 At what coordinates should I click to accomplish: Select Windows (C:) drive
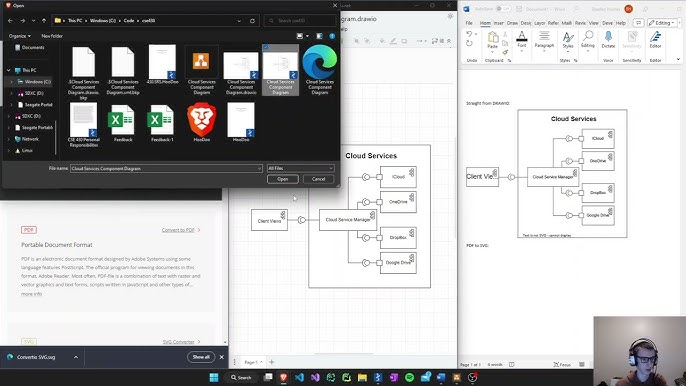pos(34,82)
